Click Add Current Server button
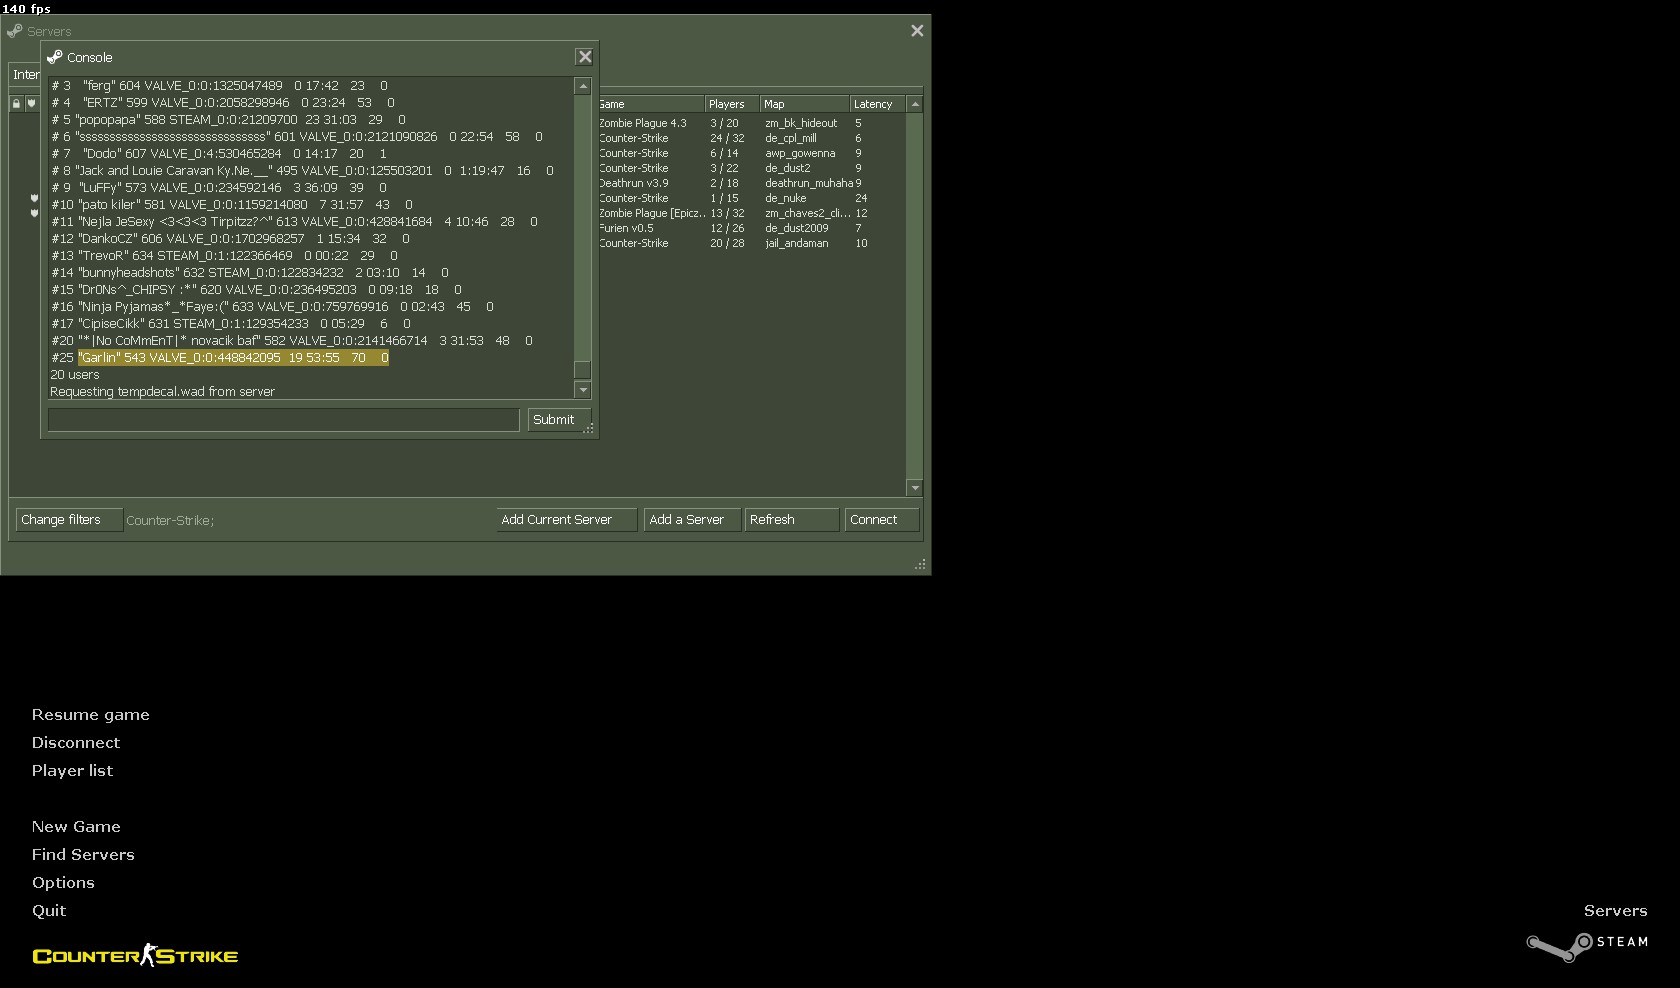 566,520
